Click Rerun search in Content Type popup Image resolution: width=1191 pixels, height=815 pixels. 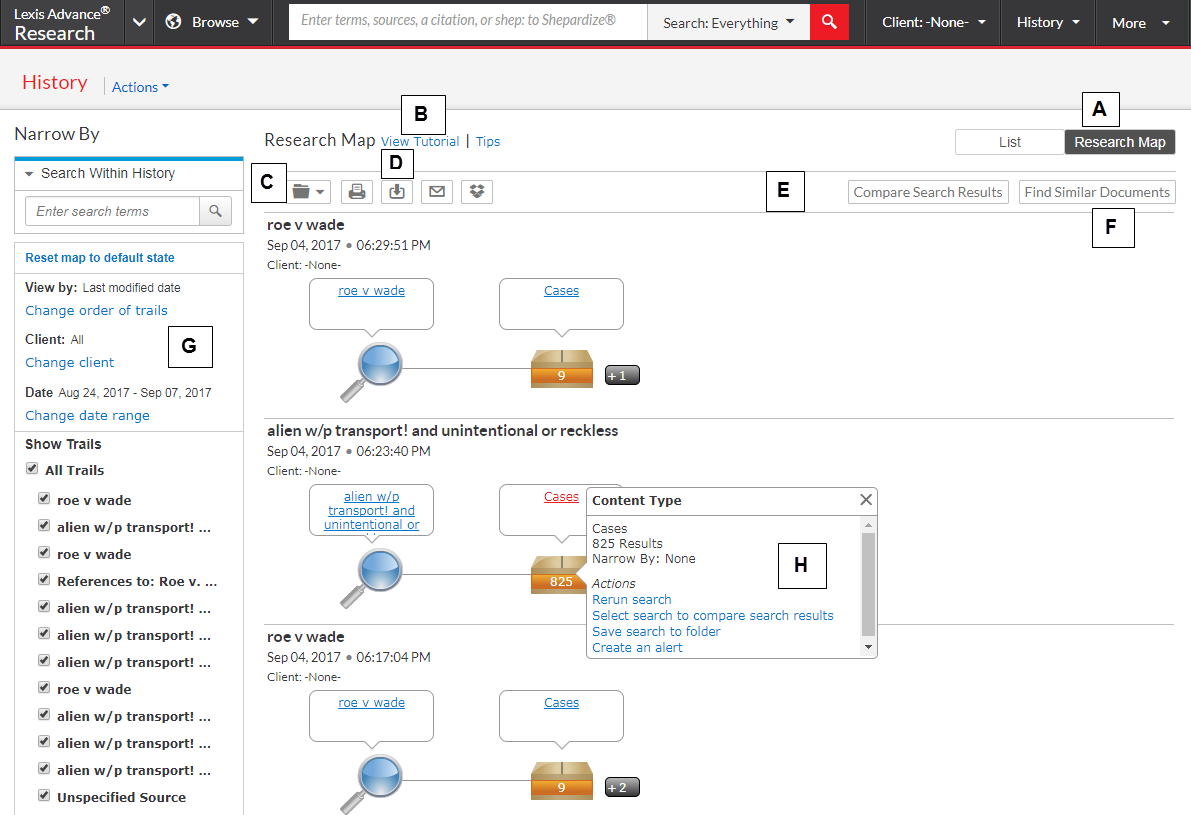pyautogui.click(x=632, y=599)
